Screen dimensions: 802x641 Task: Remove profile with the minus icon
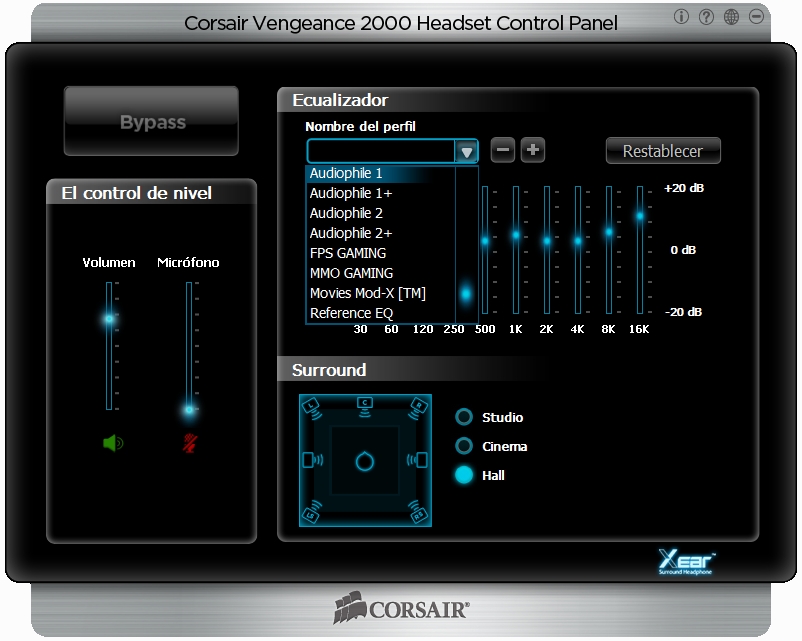click(x=504, y=151)
